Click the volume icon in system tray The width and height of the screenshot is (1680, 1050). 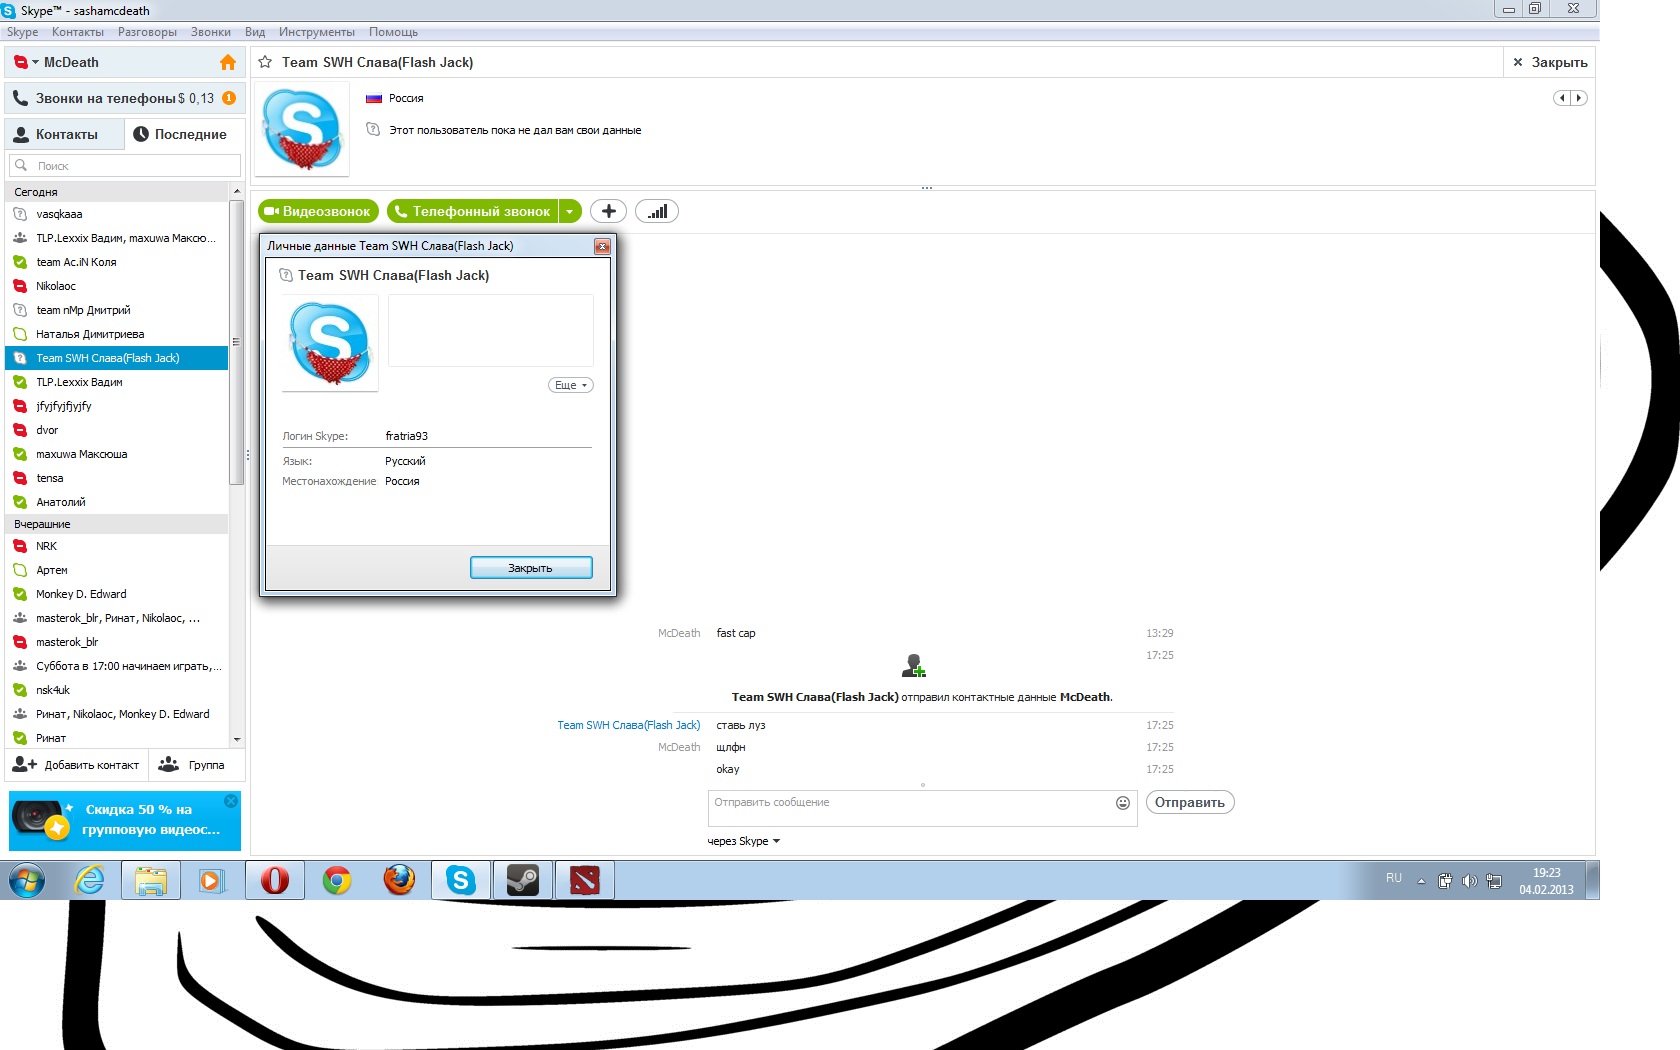pyautogui.click(x=1469, y=881)
